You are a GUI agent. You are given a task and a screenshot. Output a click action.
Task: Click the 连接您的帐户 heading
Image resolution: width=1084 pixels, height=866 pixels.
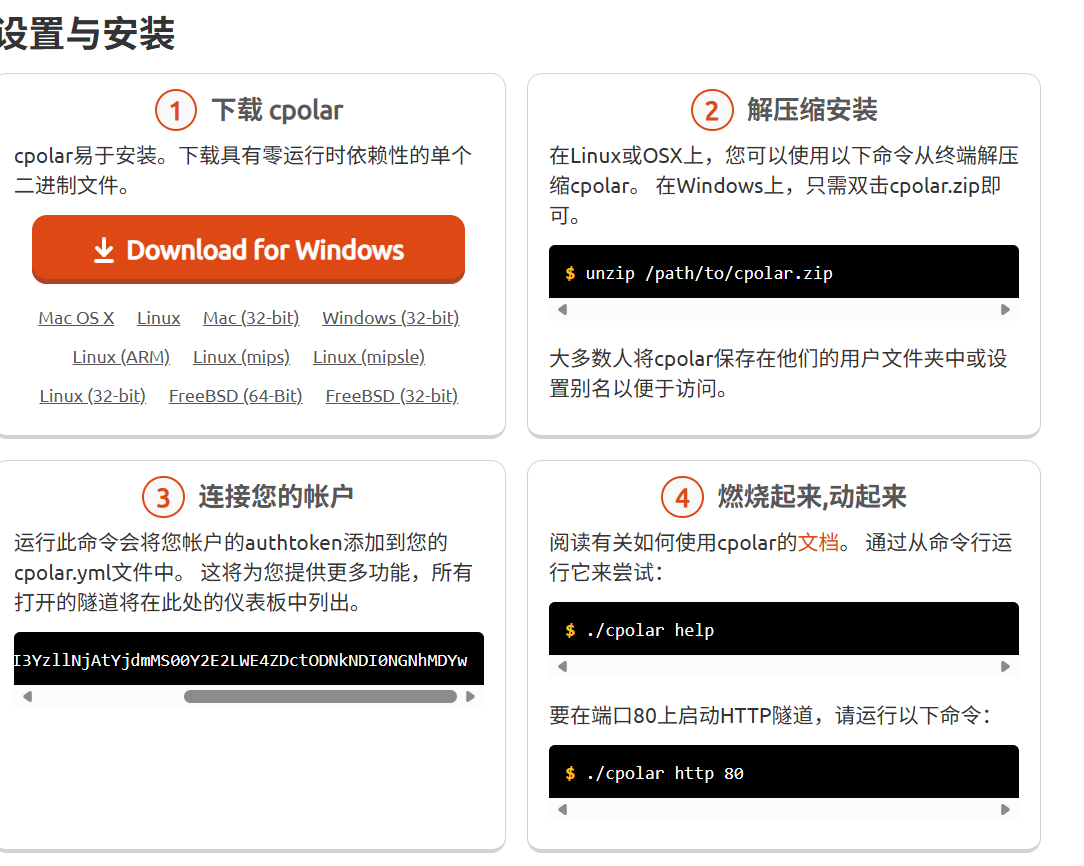276,497
